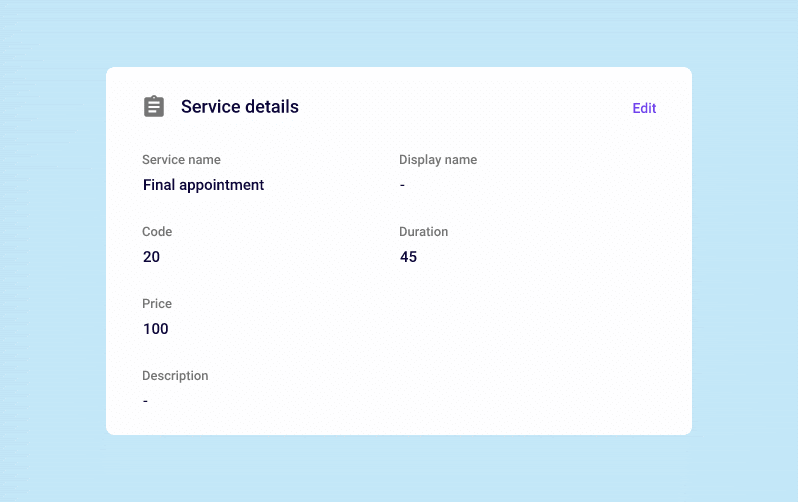
Task: Select the price value '100'
Action: tap(155, 329)
